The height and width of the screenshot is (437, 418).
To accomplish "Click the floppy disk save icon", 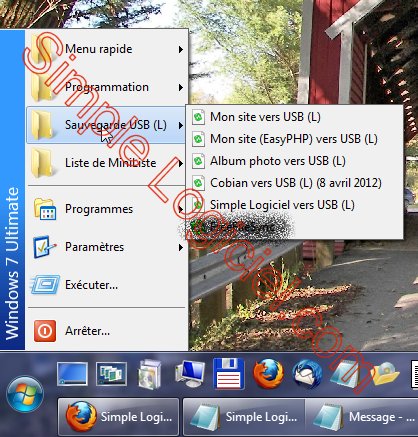I will (229, 373).
